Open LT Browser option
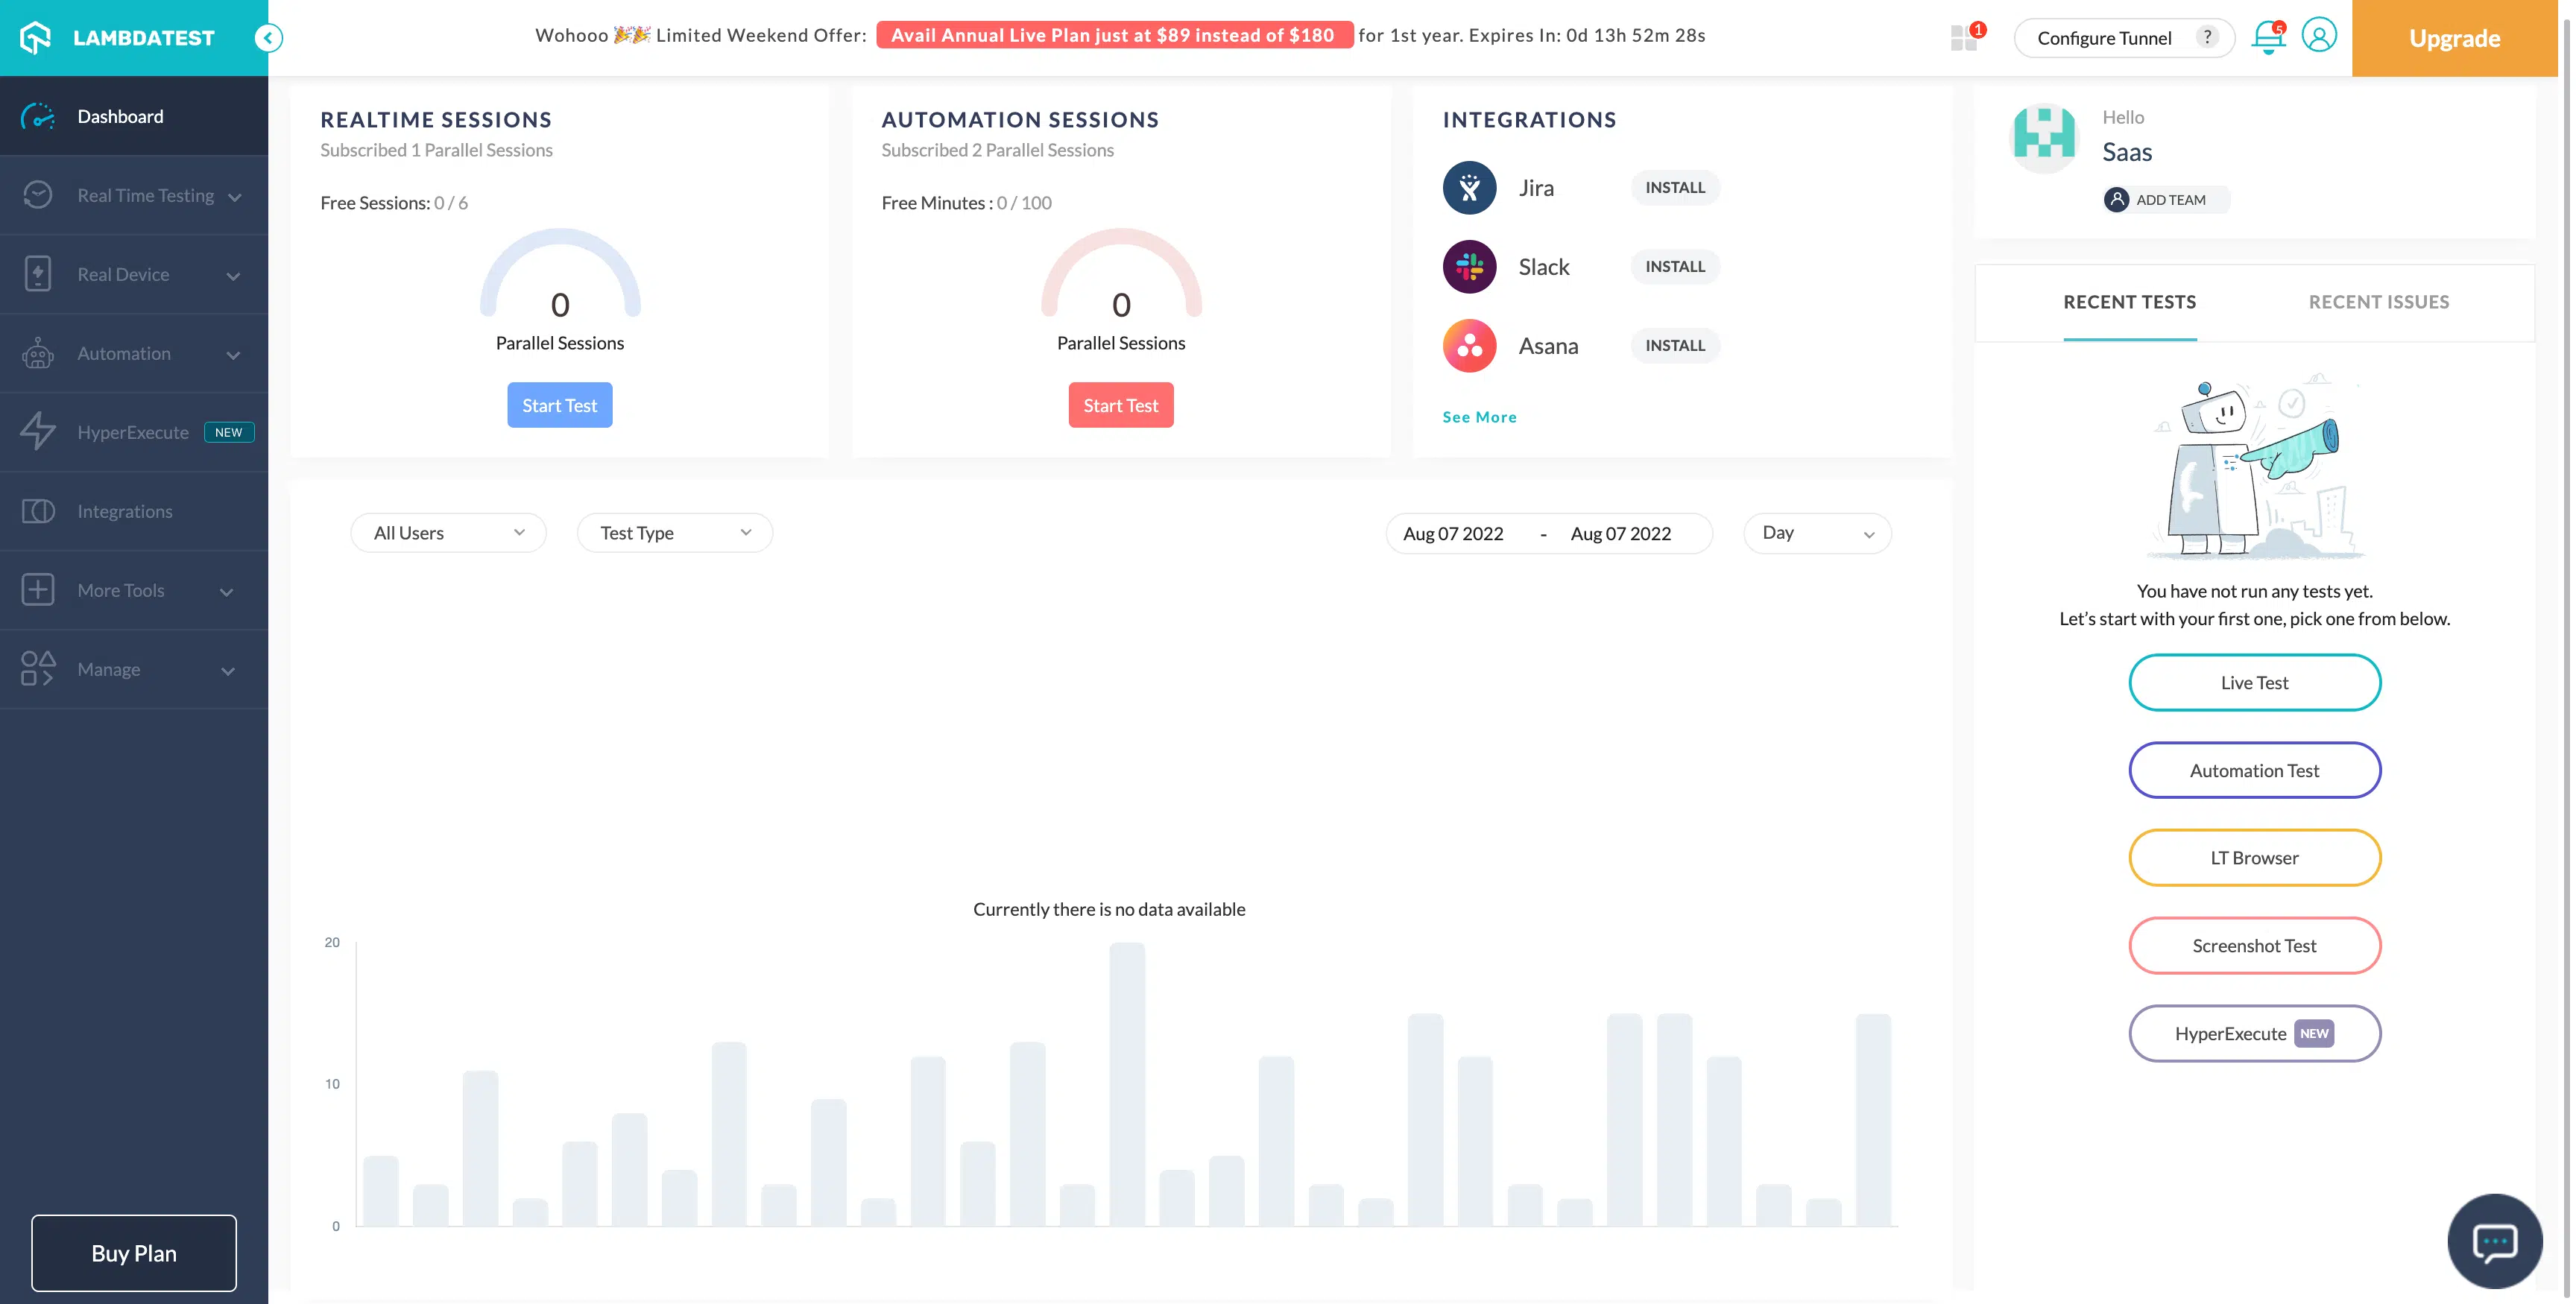 point(2254,858)
